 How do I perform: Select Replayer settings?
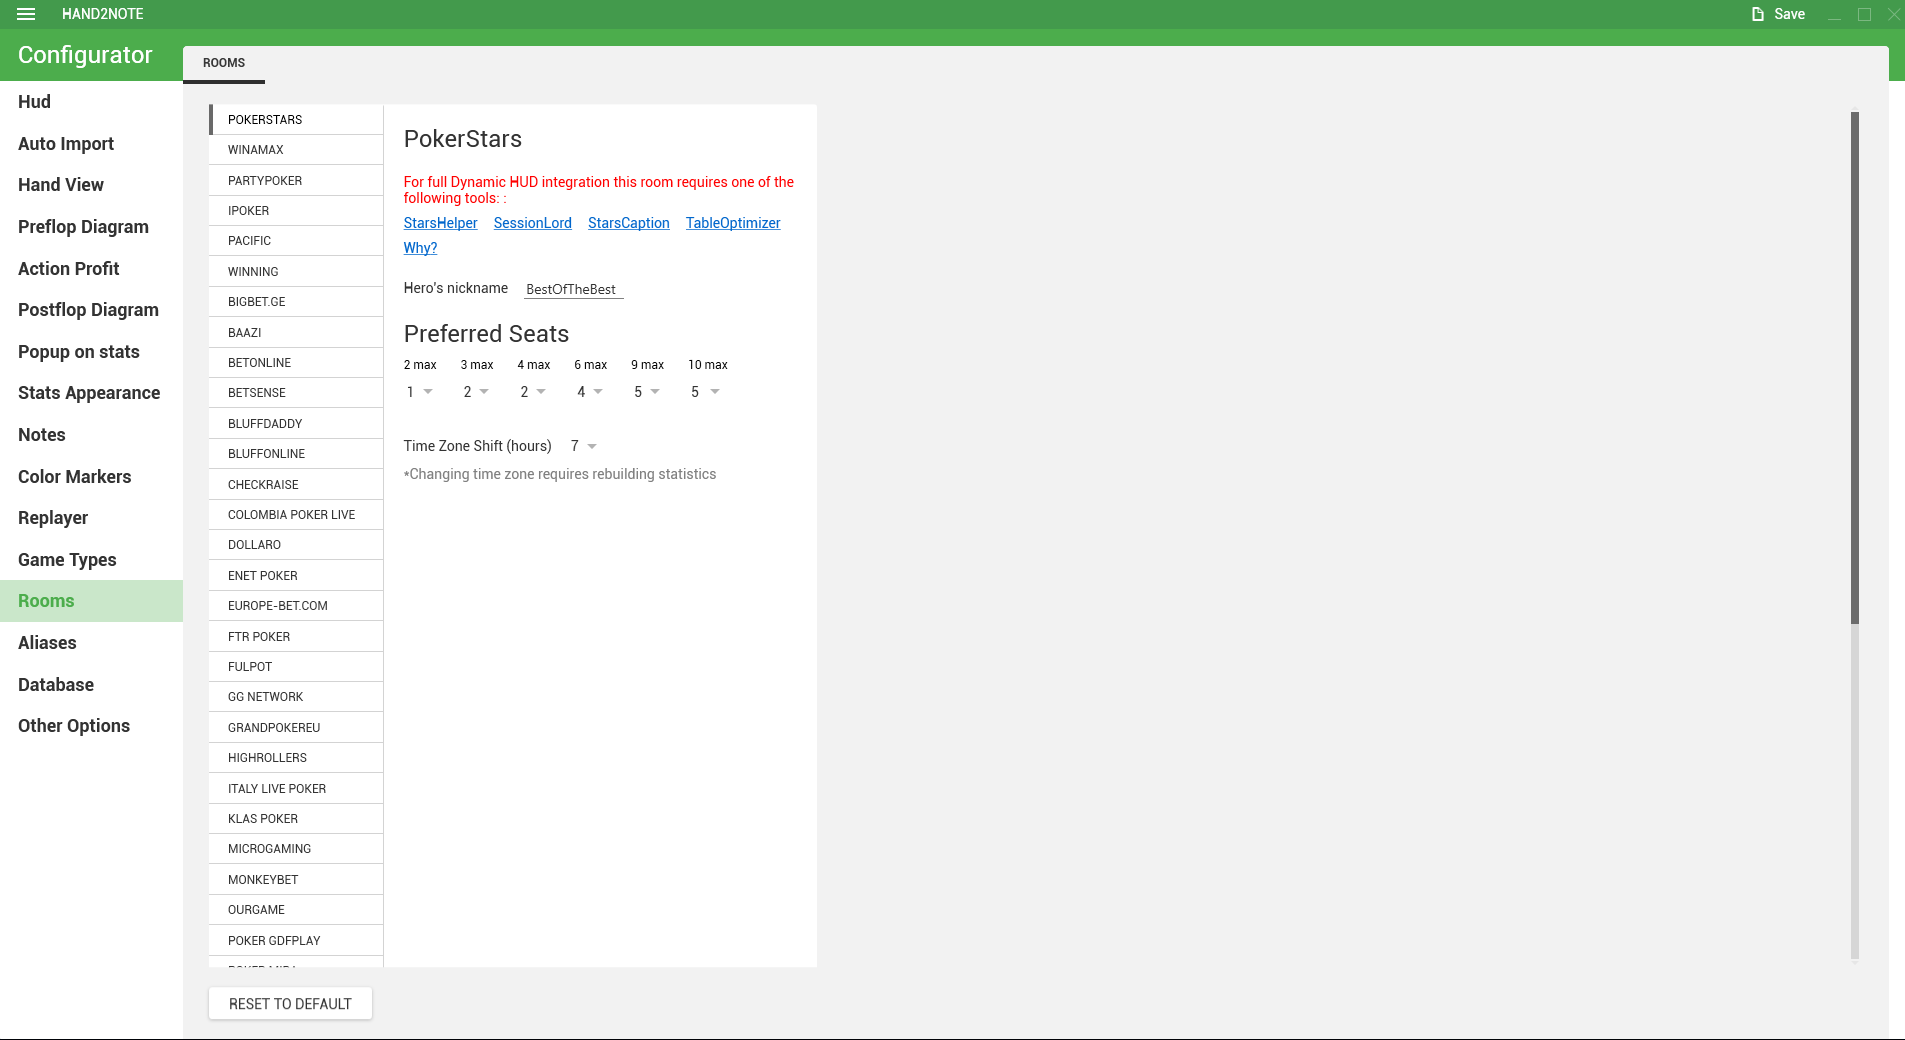point(91,518)
